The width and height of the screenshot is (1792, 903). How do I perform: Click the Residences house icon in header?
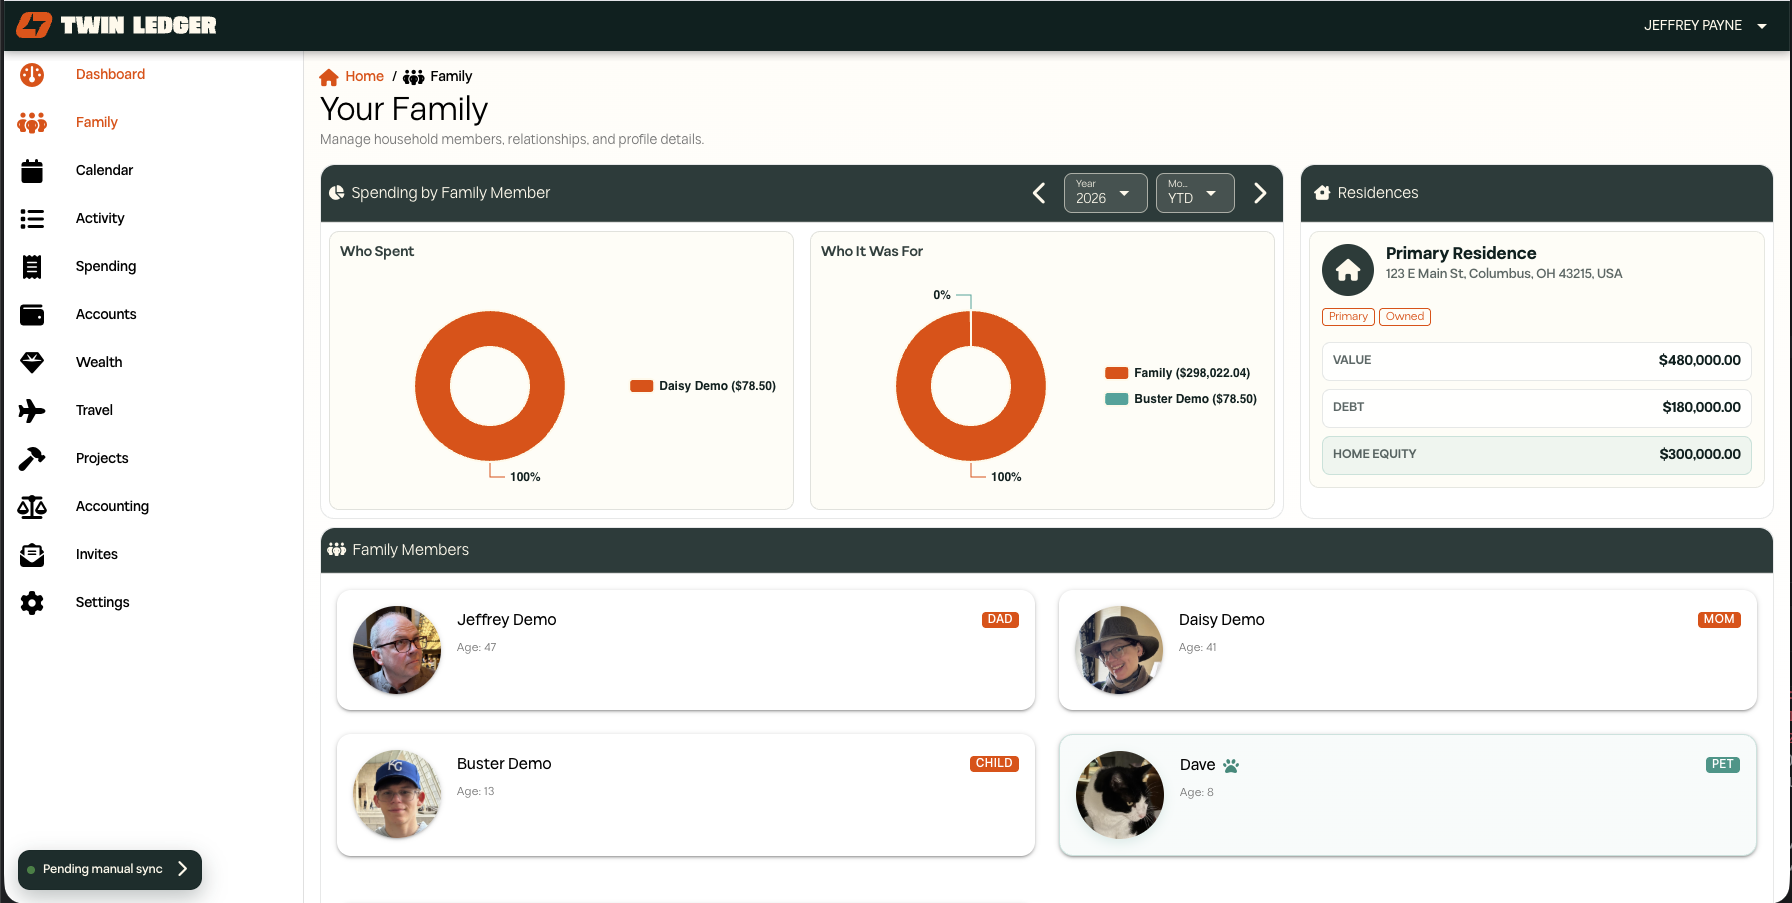tap(1322, 193)
